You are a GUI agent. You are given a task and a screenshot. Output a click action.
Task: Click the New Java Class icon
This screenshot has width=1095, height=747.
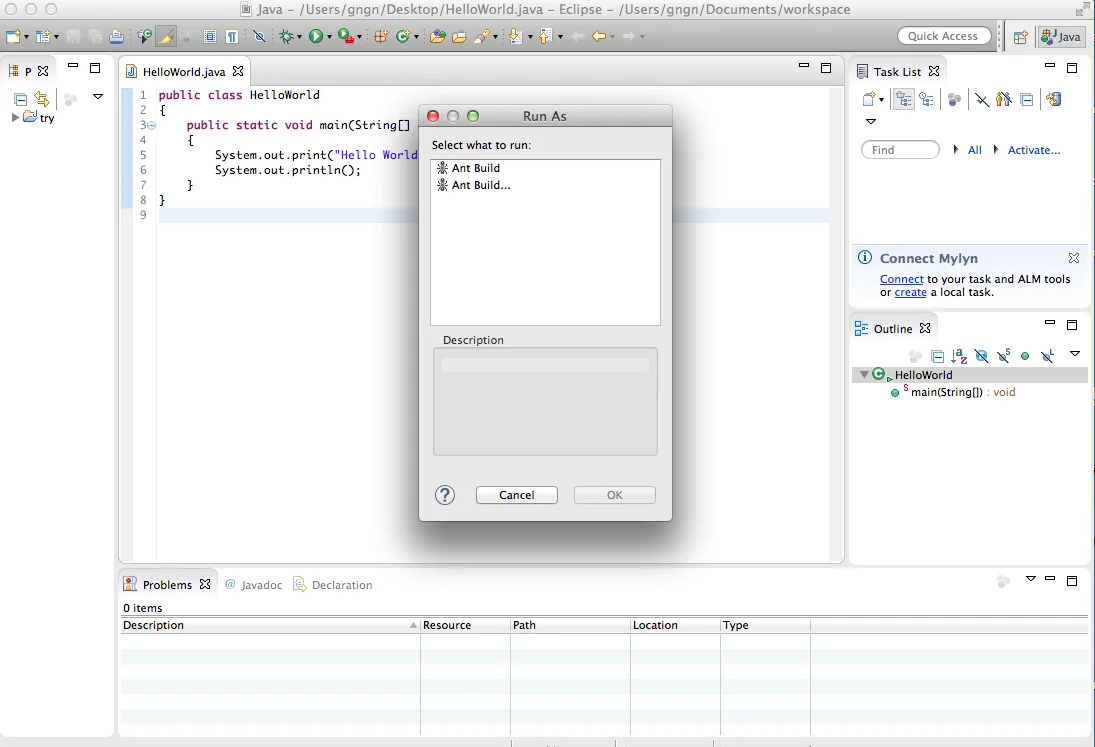pyautogui.click(x=403, y=36)
